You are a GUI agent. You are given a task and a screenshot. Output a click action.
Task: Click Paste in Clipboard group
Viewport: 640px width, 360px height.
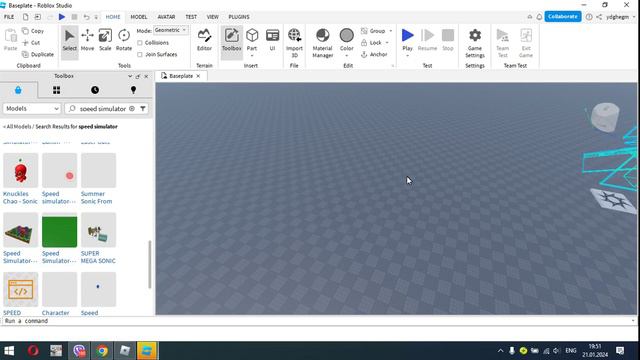(11, 40)
